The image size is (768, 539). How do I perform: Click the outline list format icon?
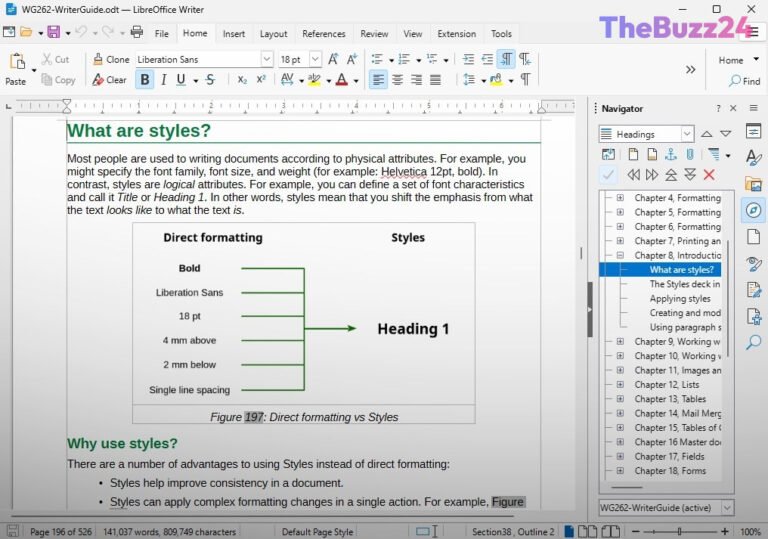click(x=432, y=59)
